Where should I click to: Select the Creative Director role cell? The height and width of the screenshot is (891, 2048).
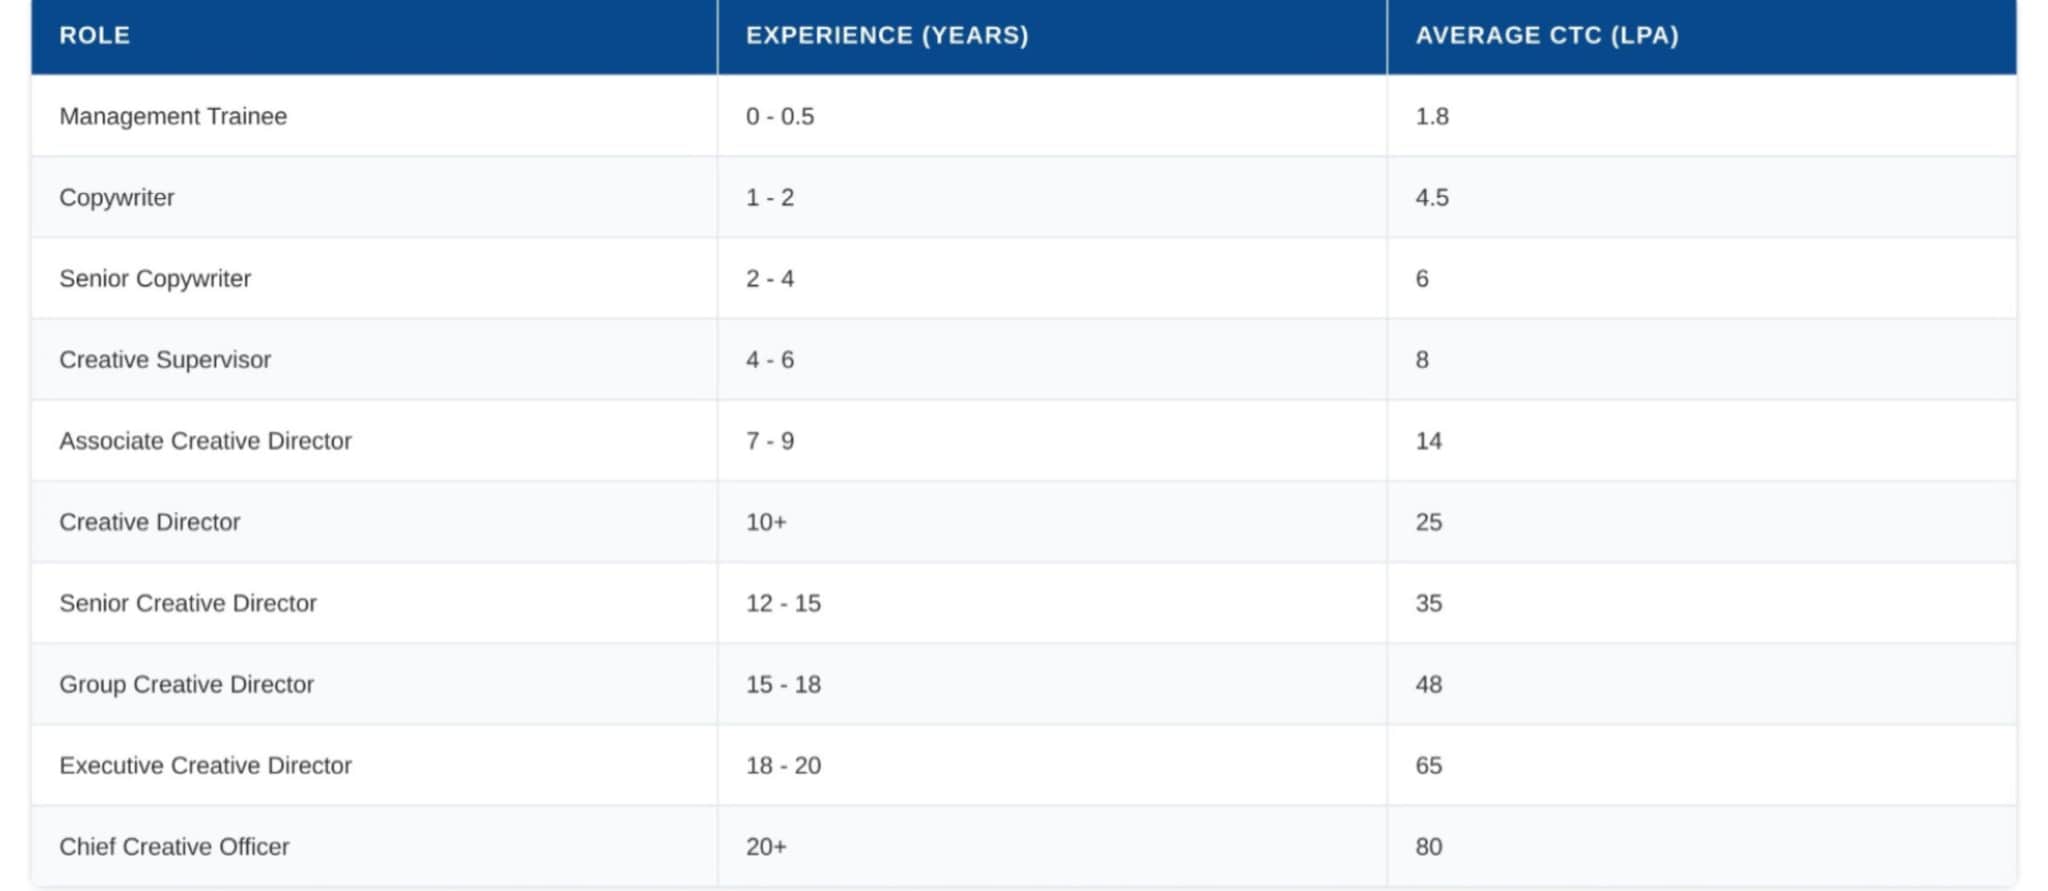150,522
